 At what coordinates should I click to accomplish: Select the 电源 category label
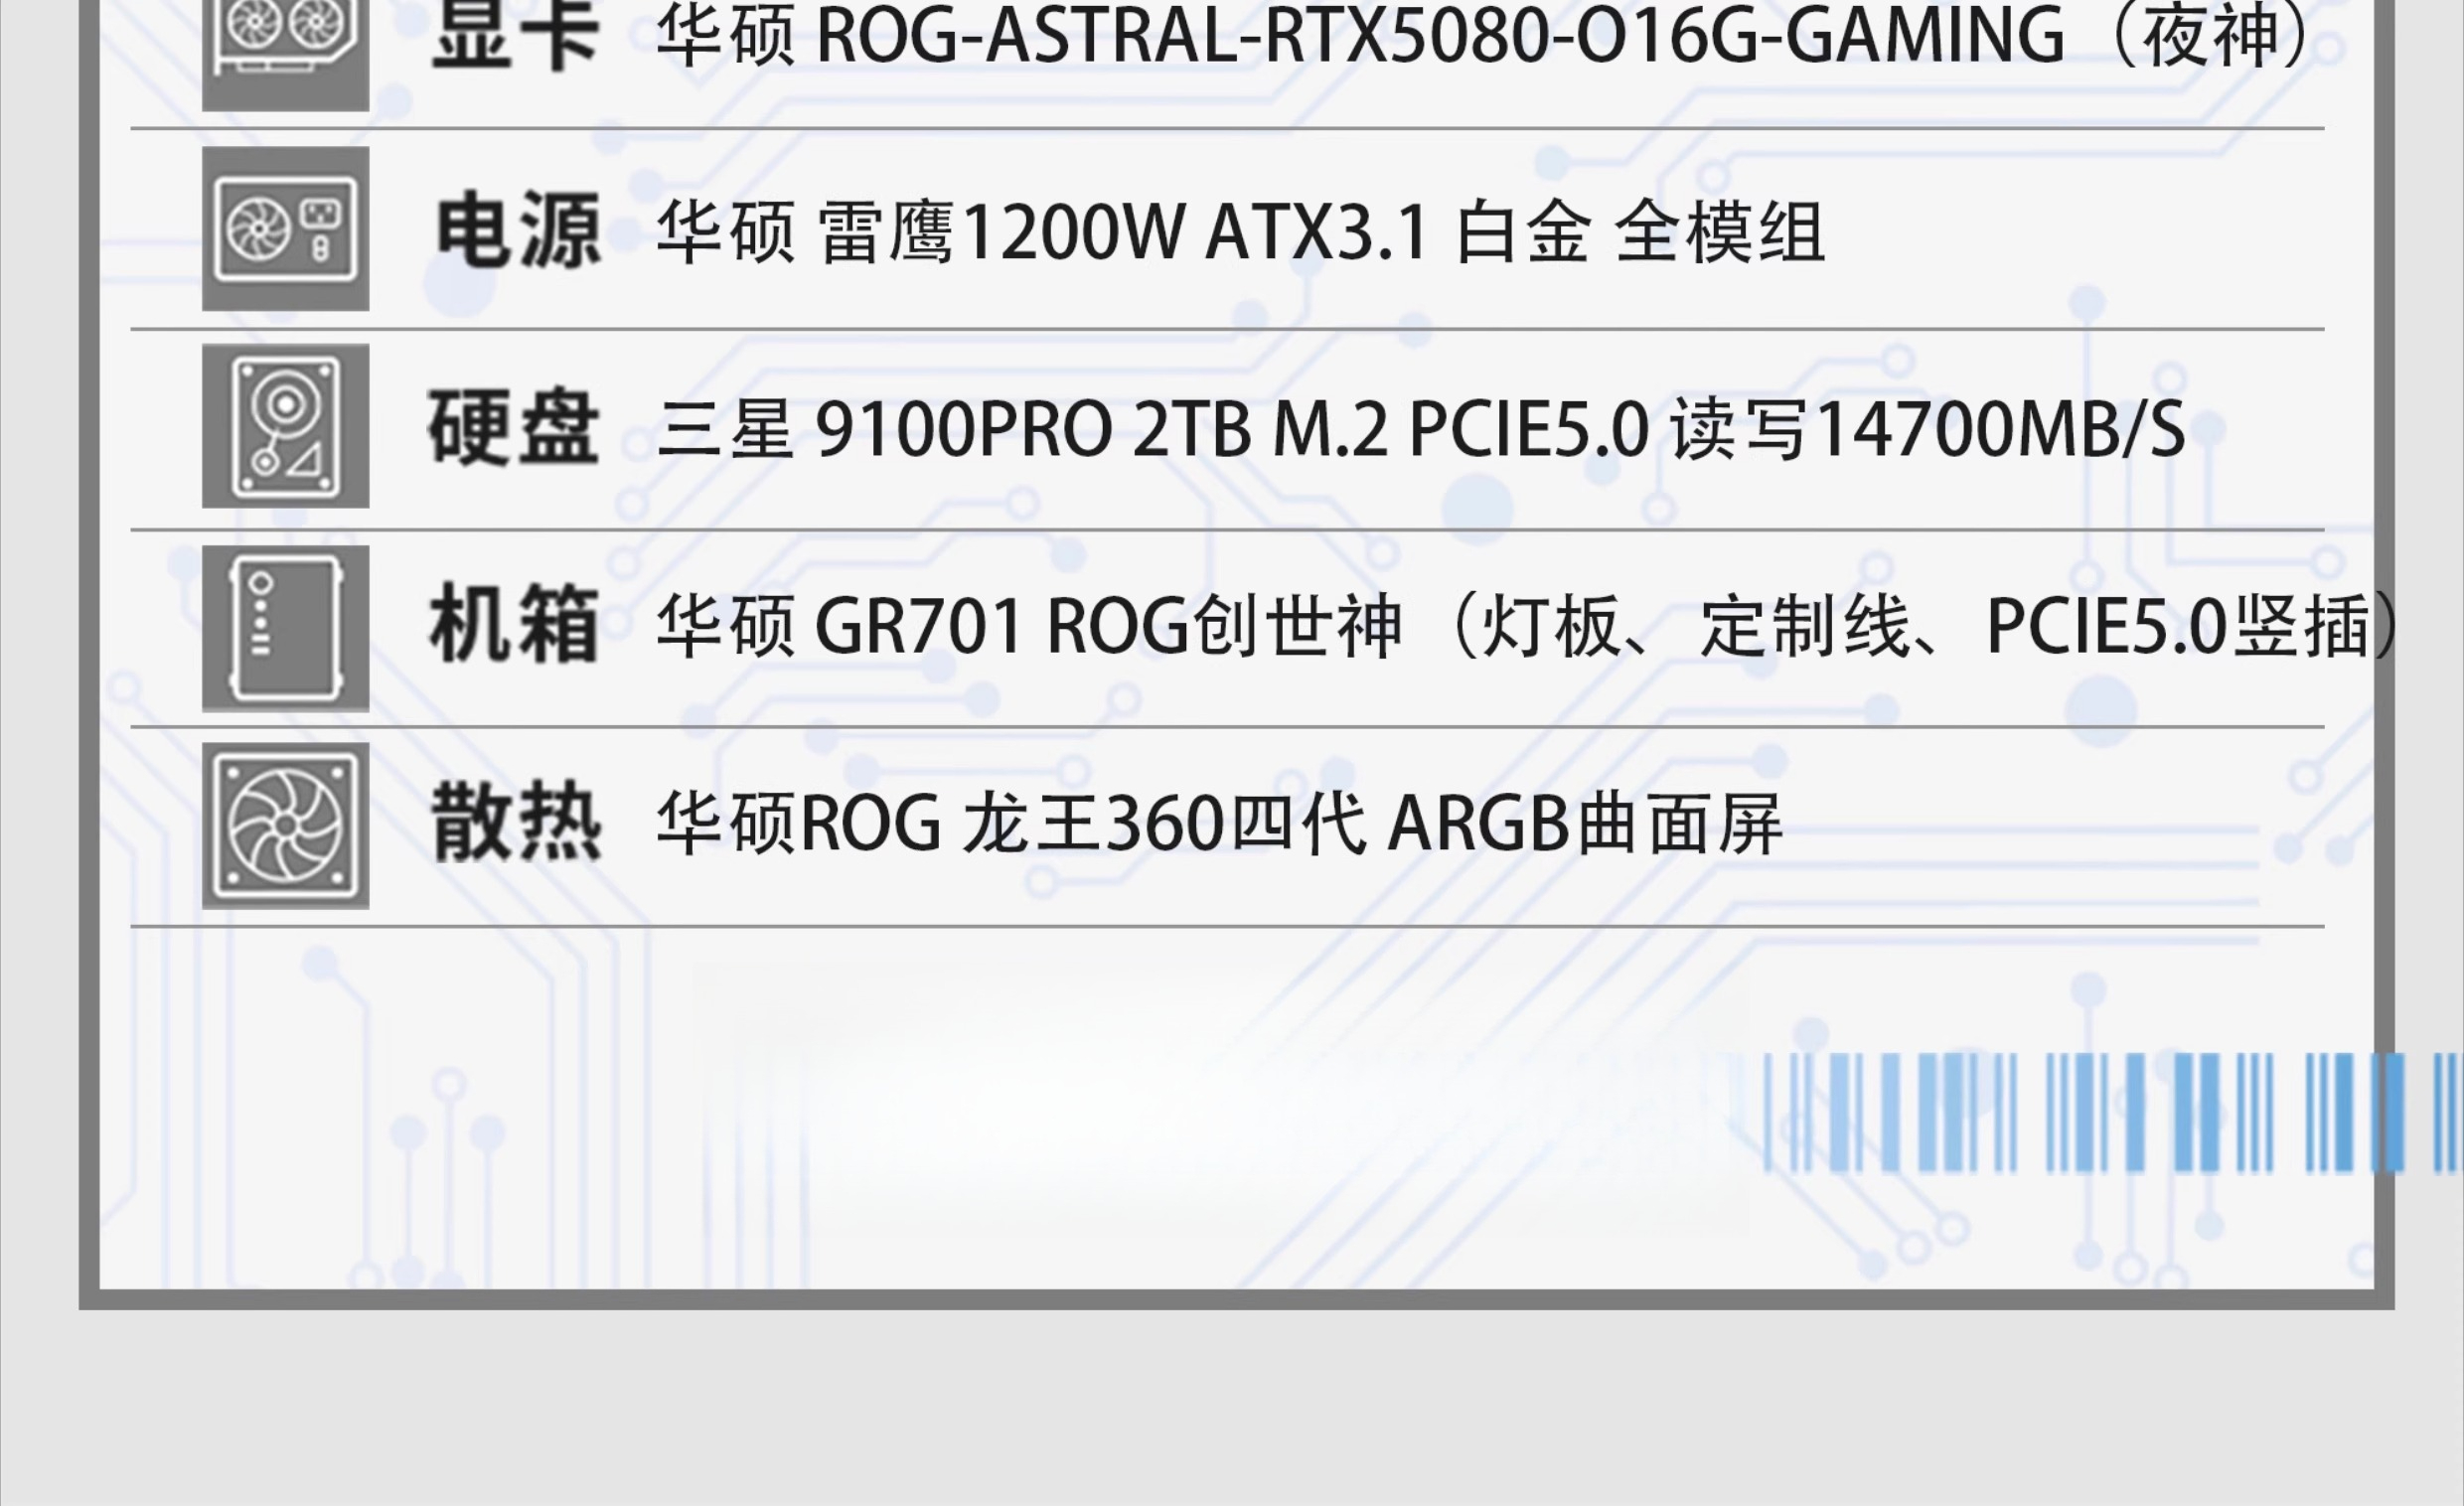518,231
